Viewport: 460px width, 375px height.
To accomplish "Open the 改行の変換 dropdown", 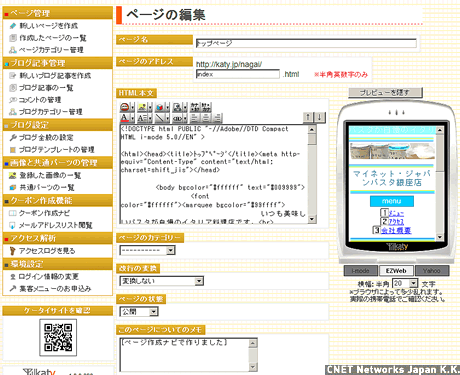I will (x=162, y=281).
